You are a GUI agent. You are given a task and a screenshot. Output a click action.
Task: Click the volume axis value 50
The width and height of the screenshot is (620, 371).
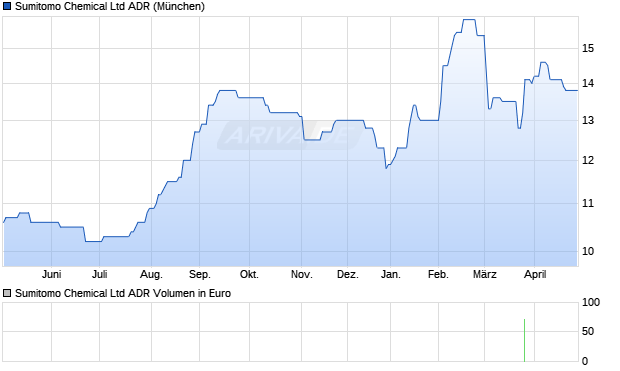point(588,331)
